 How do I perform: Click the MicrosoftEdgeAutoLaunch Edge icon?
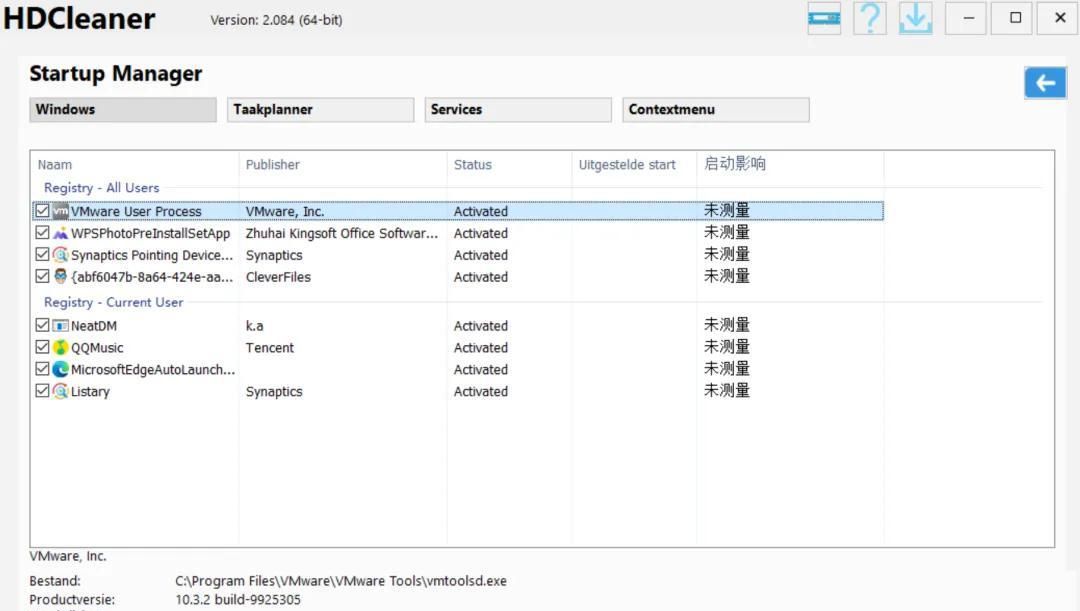(61, 370)
